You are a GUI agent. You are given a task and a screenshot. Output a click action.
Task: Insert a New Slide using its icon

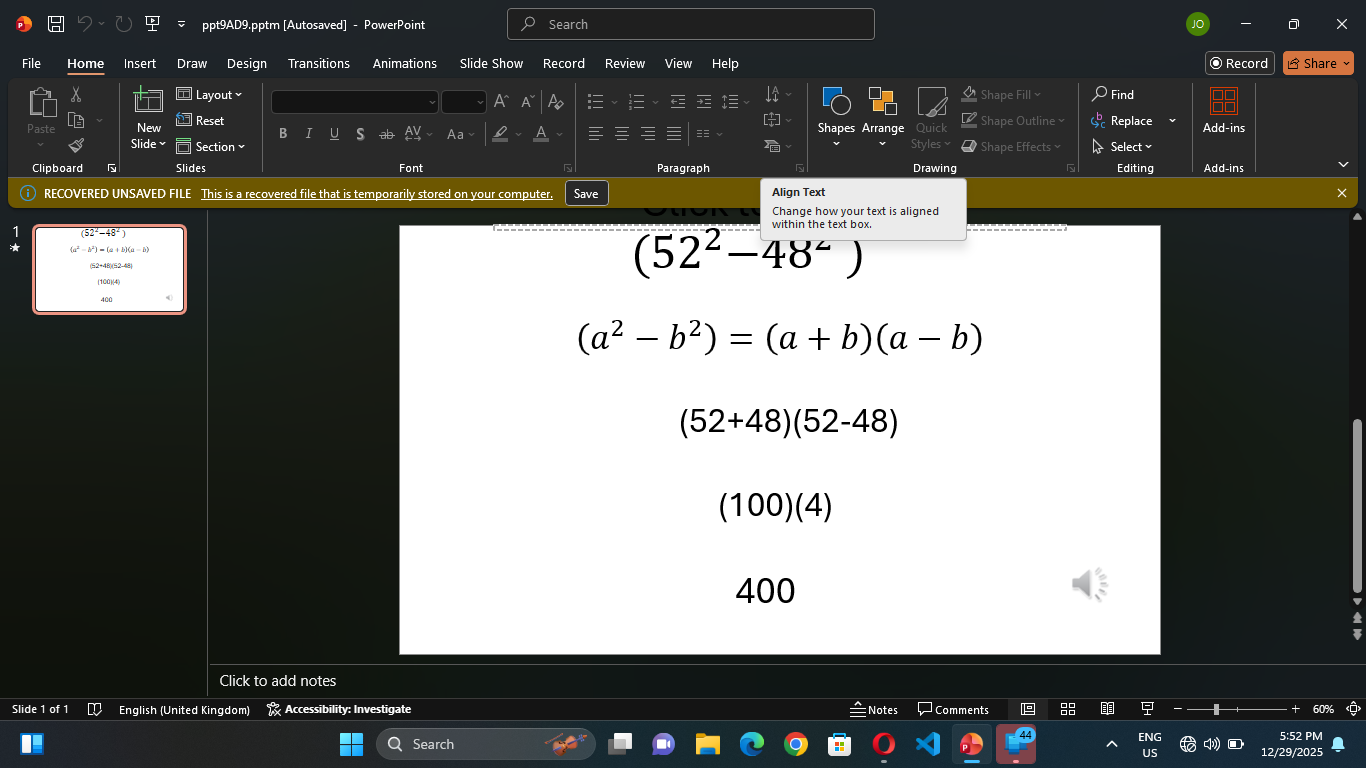(x=148, y=101)
